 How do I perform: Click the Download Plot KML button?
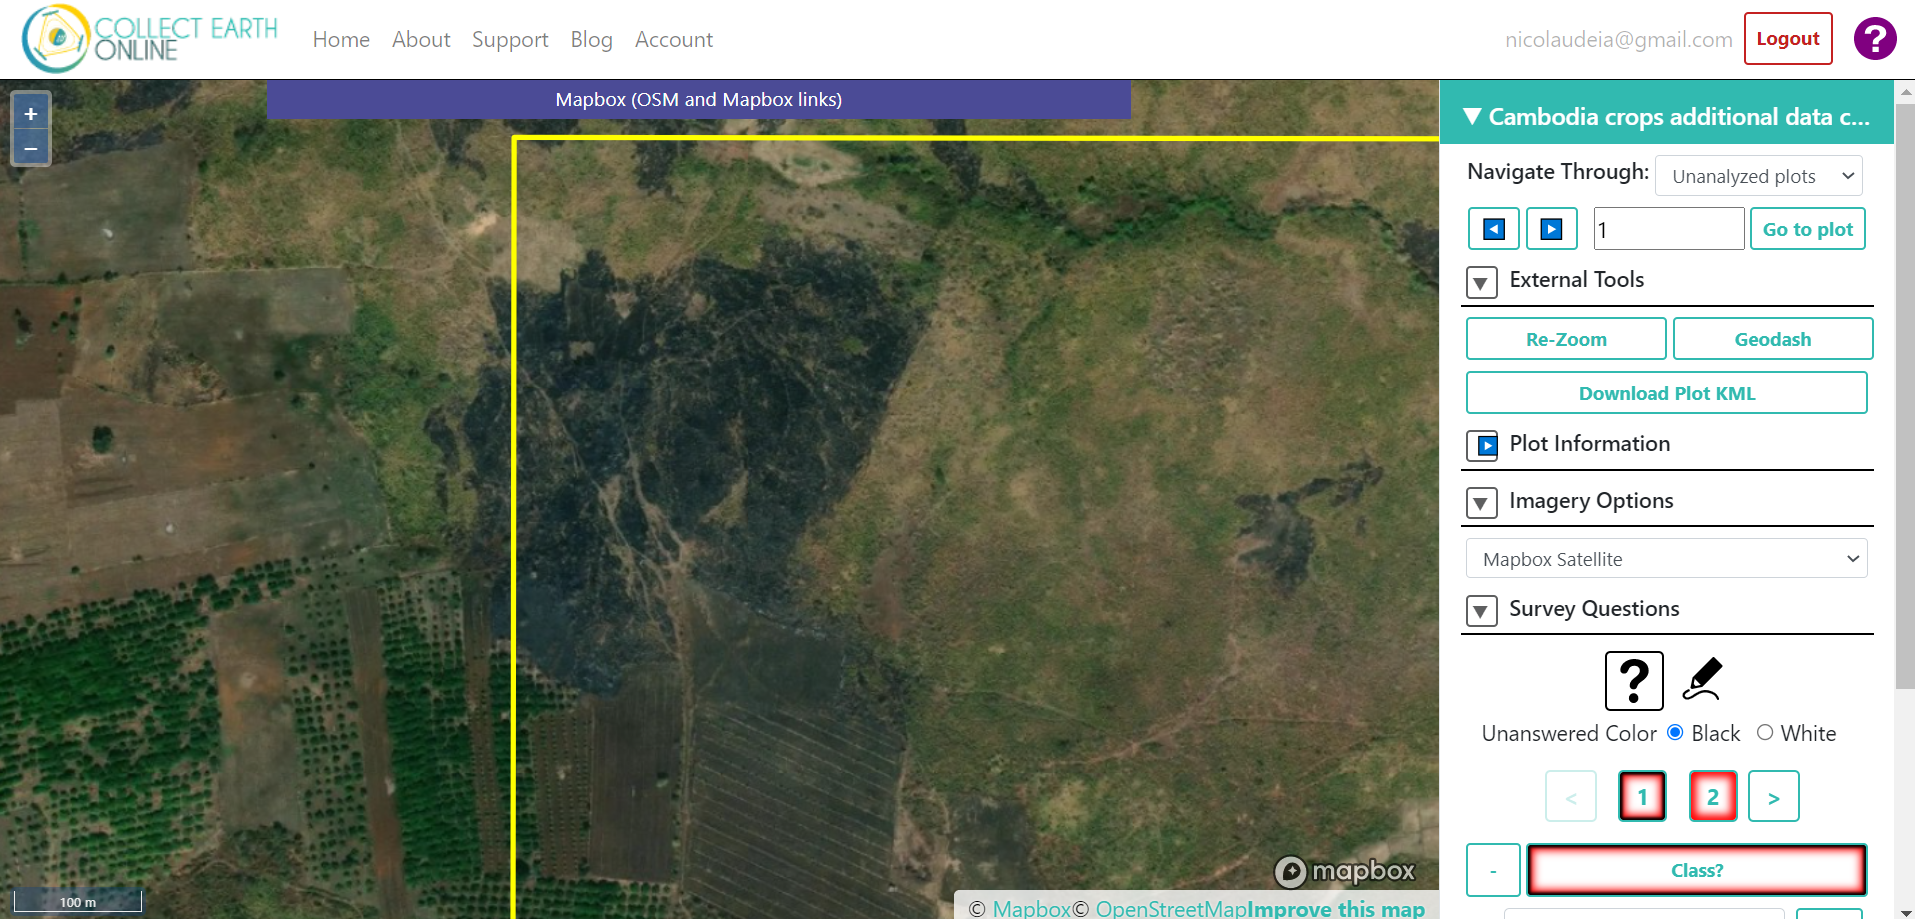point(1667,393)
